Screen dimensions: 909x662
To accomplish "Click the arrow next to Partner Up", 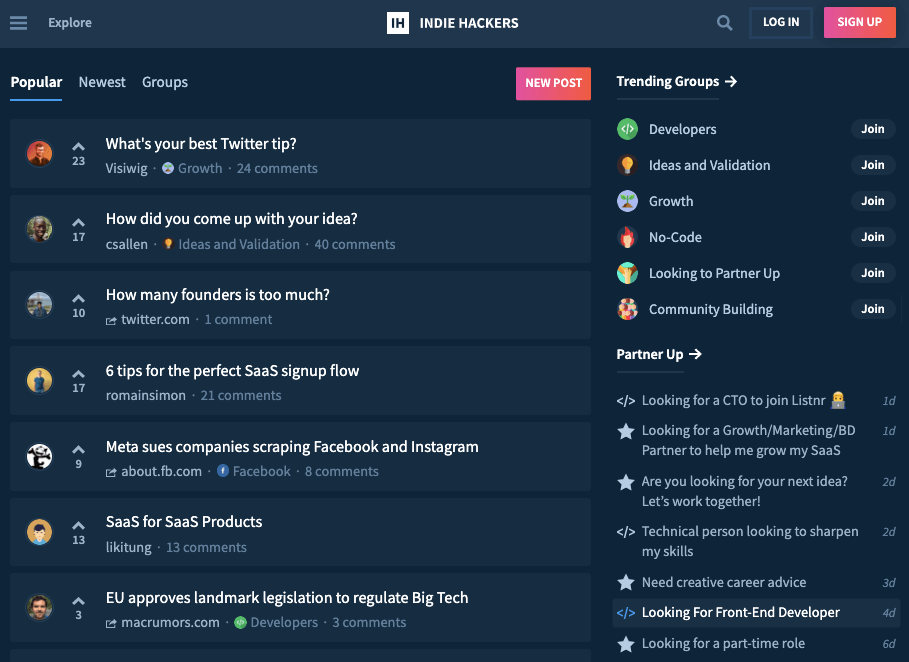I will [x=695, y=354].
